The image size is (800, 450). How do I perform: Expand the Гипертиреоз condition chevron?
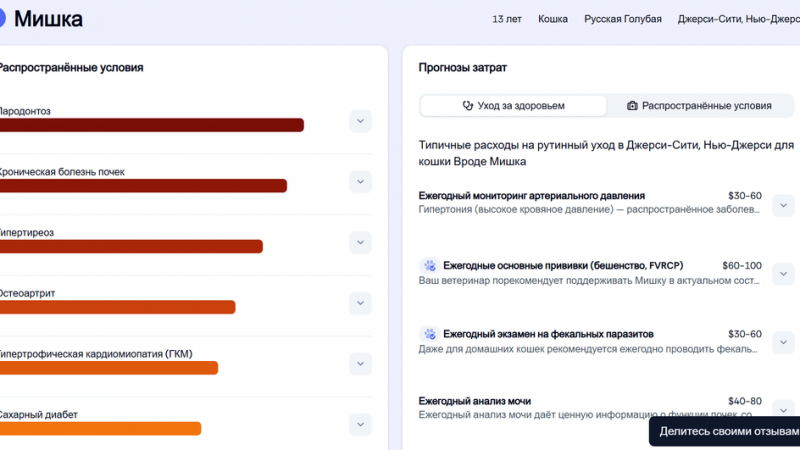pos(360,243)
